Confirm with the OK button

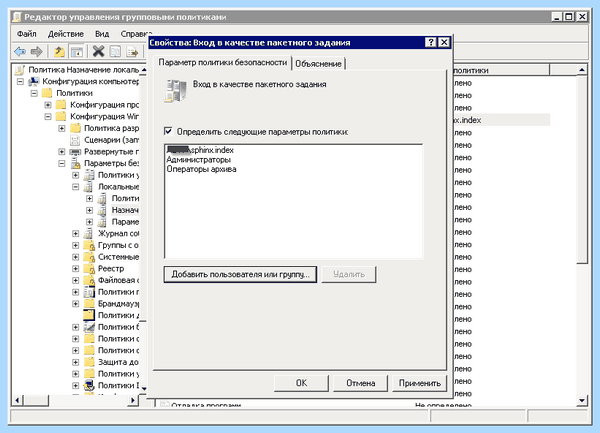coord(301,383)
